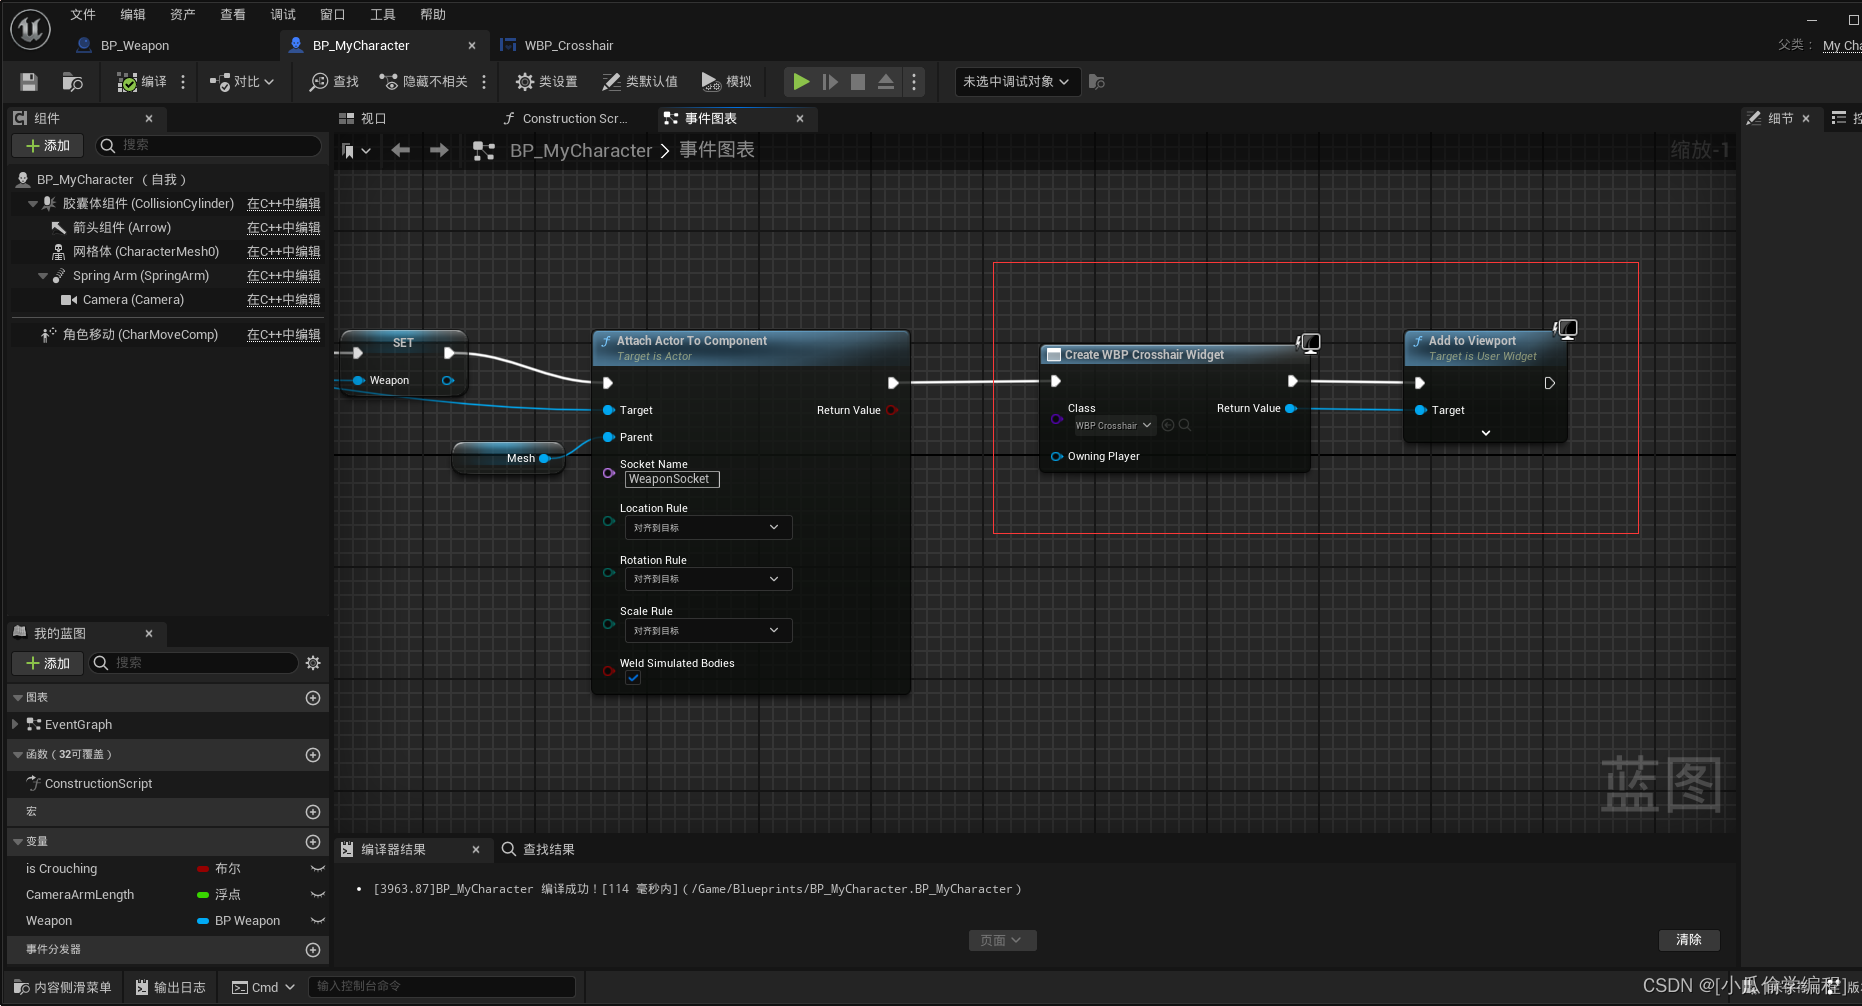
Task: Add new macro with 宏 plus icon
Action: coord(313,812)
